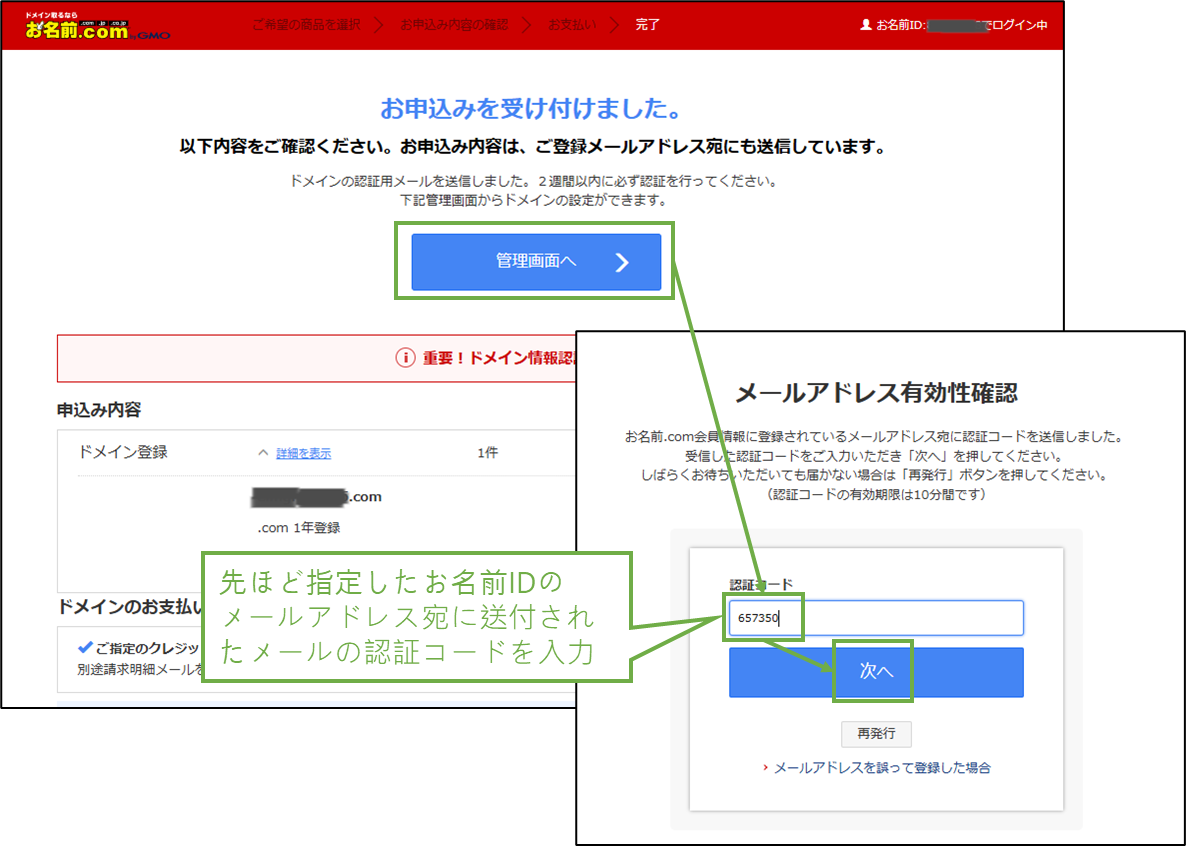Click the info icon in the 重要 notice
1186x846 pixels.
tap(405, 358)
